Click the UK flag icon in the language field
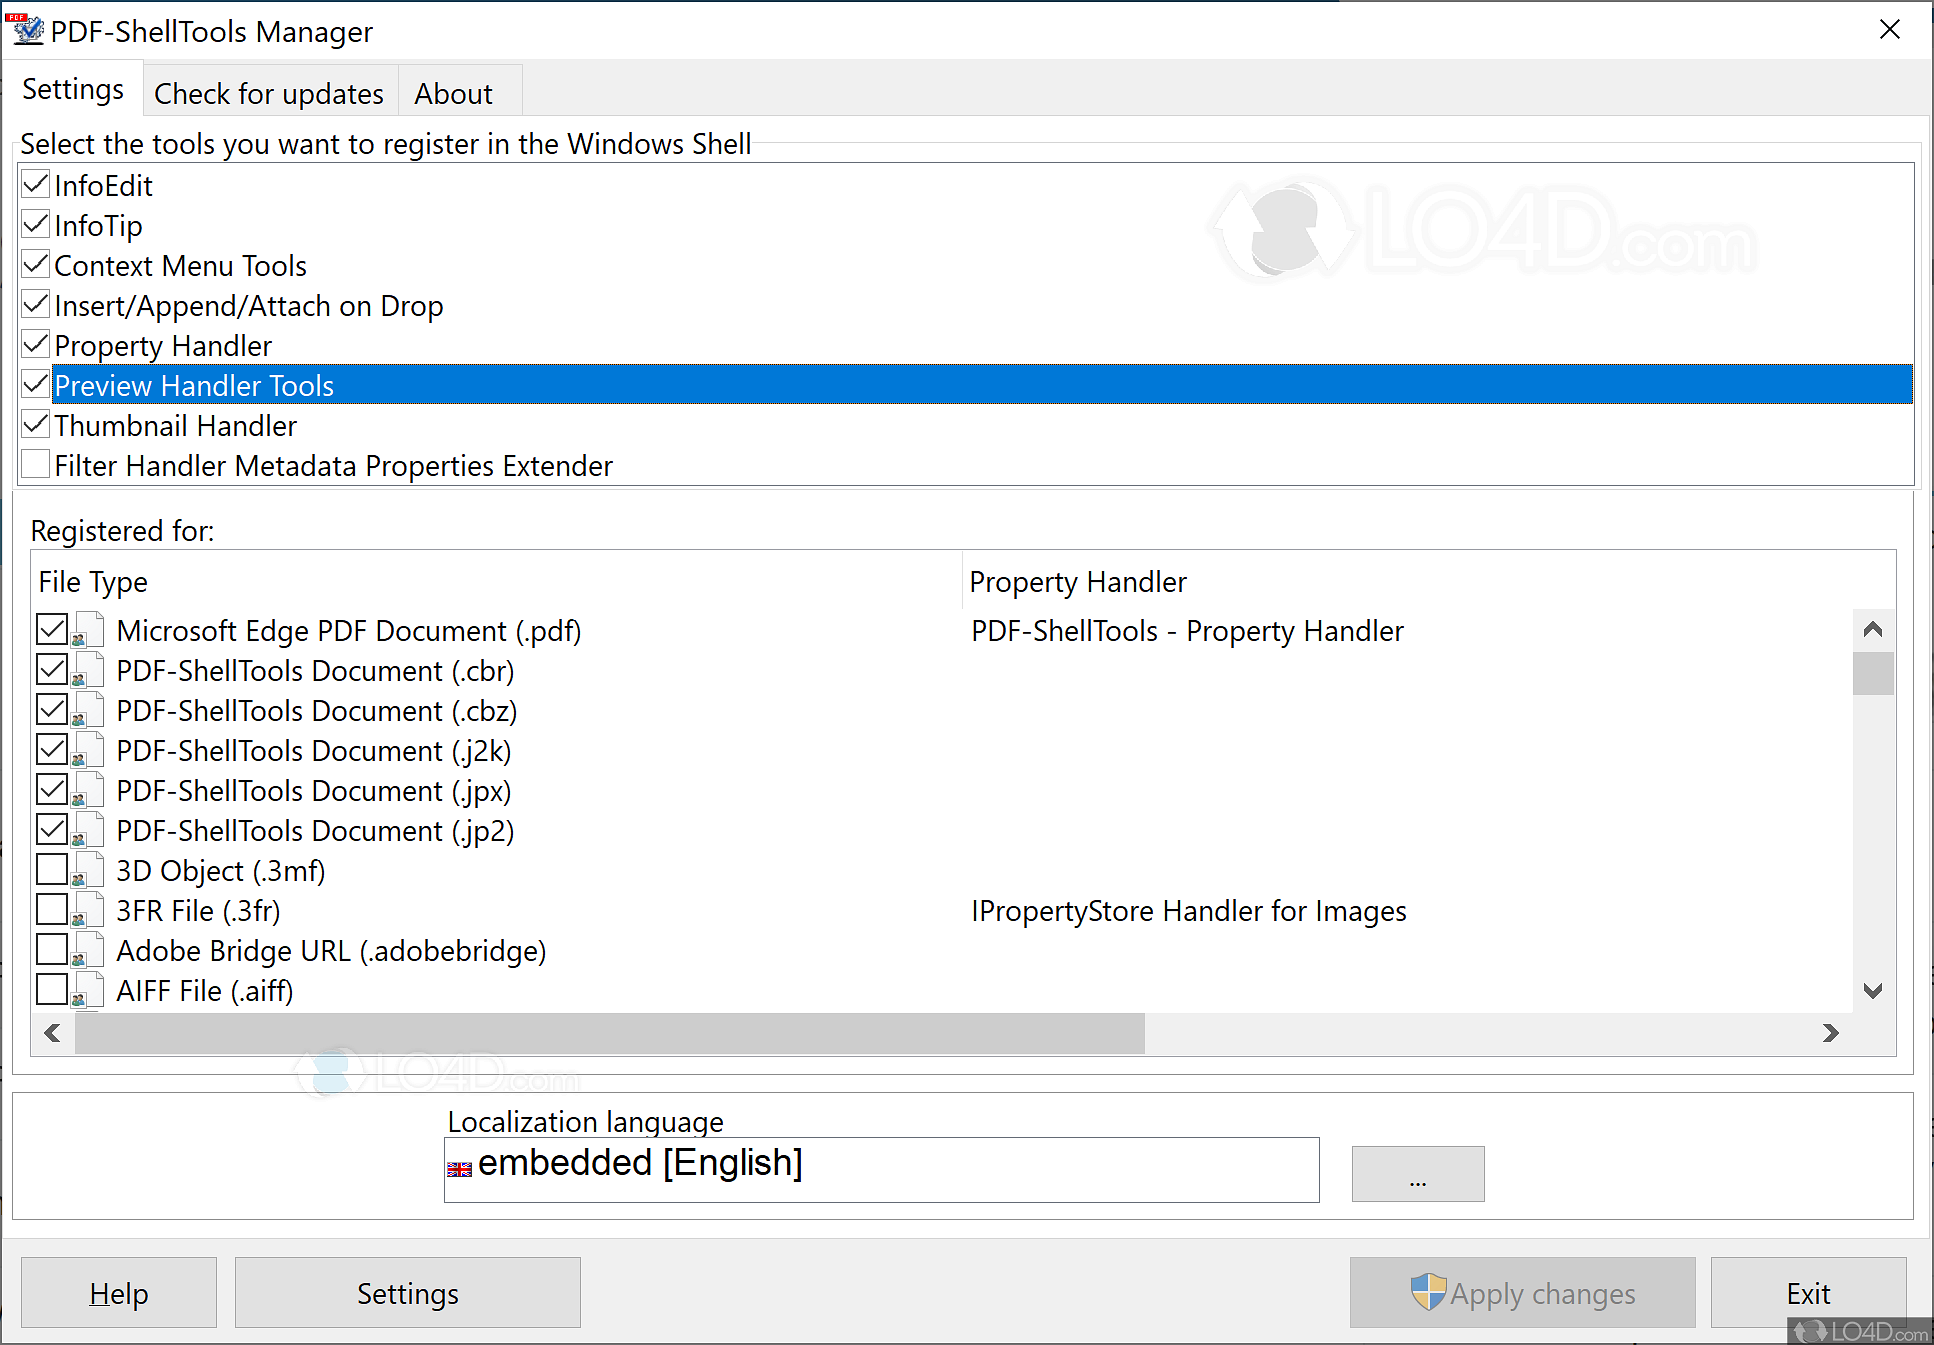 [x=459, y=1168]
